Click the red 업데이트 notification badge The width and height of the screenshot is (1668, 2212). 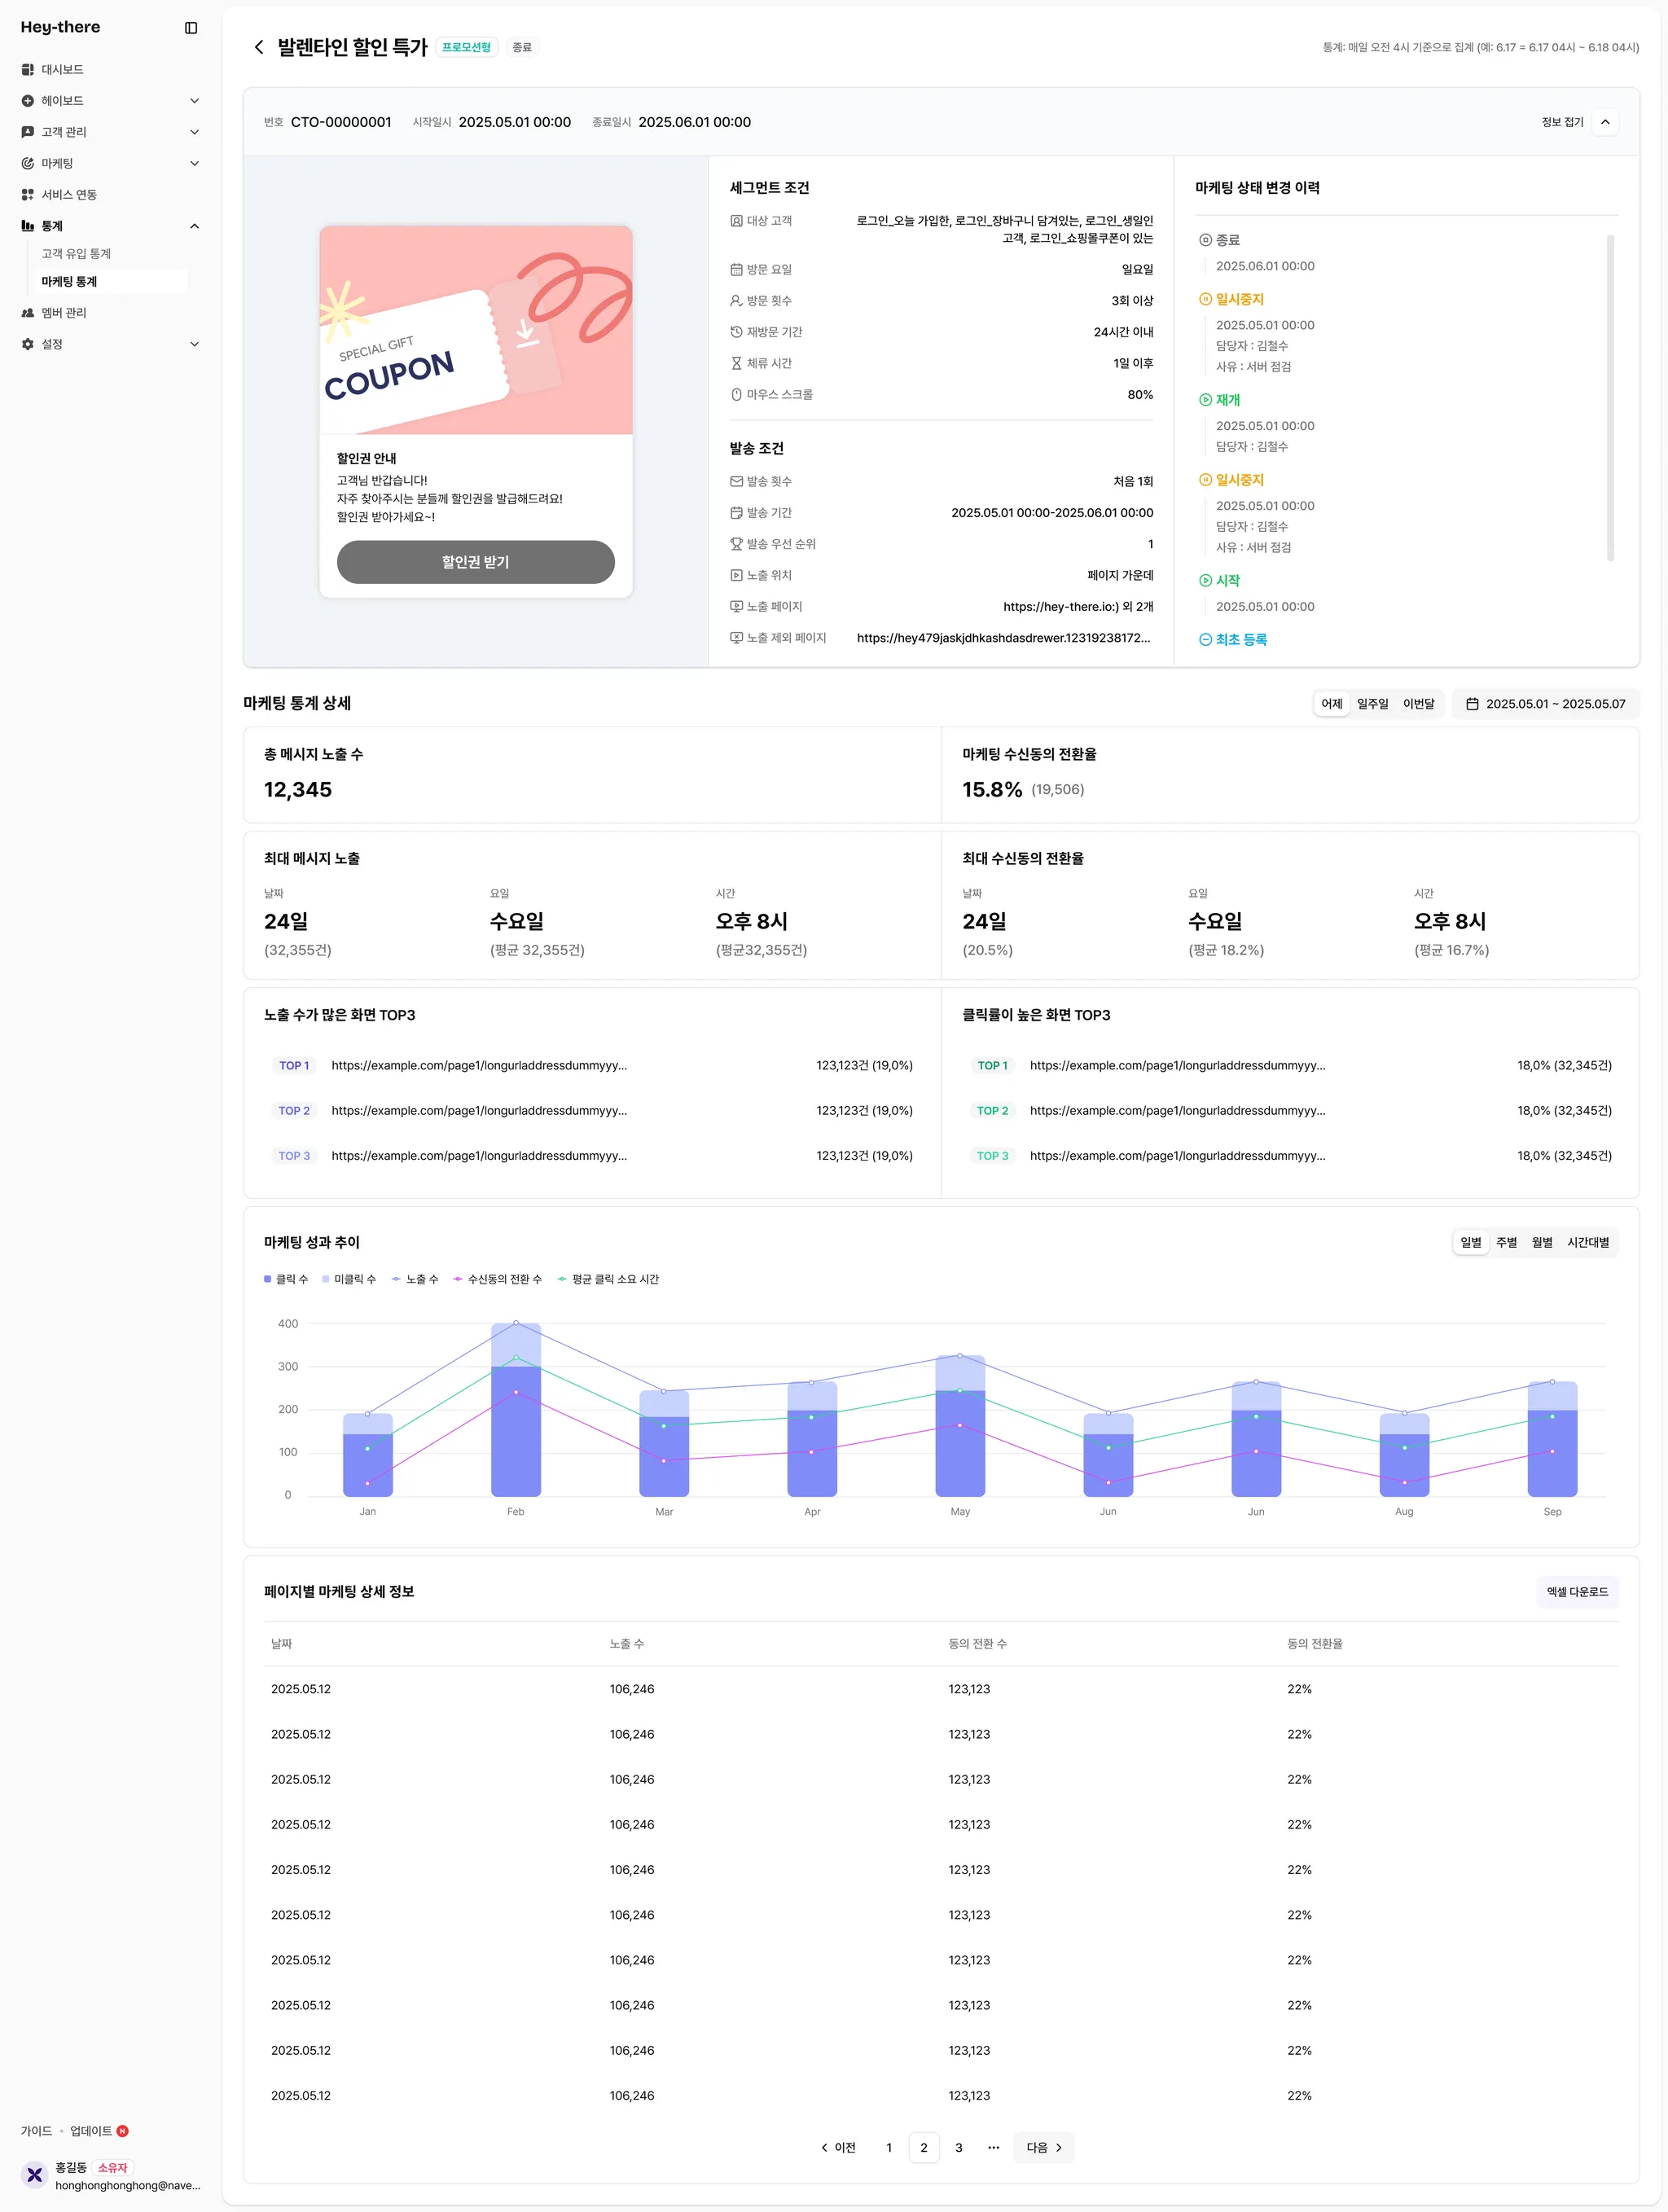(x=123, y=2131)
